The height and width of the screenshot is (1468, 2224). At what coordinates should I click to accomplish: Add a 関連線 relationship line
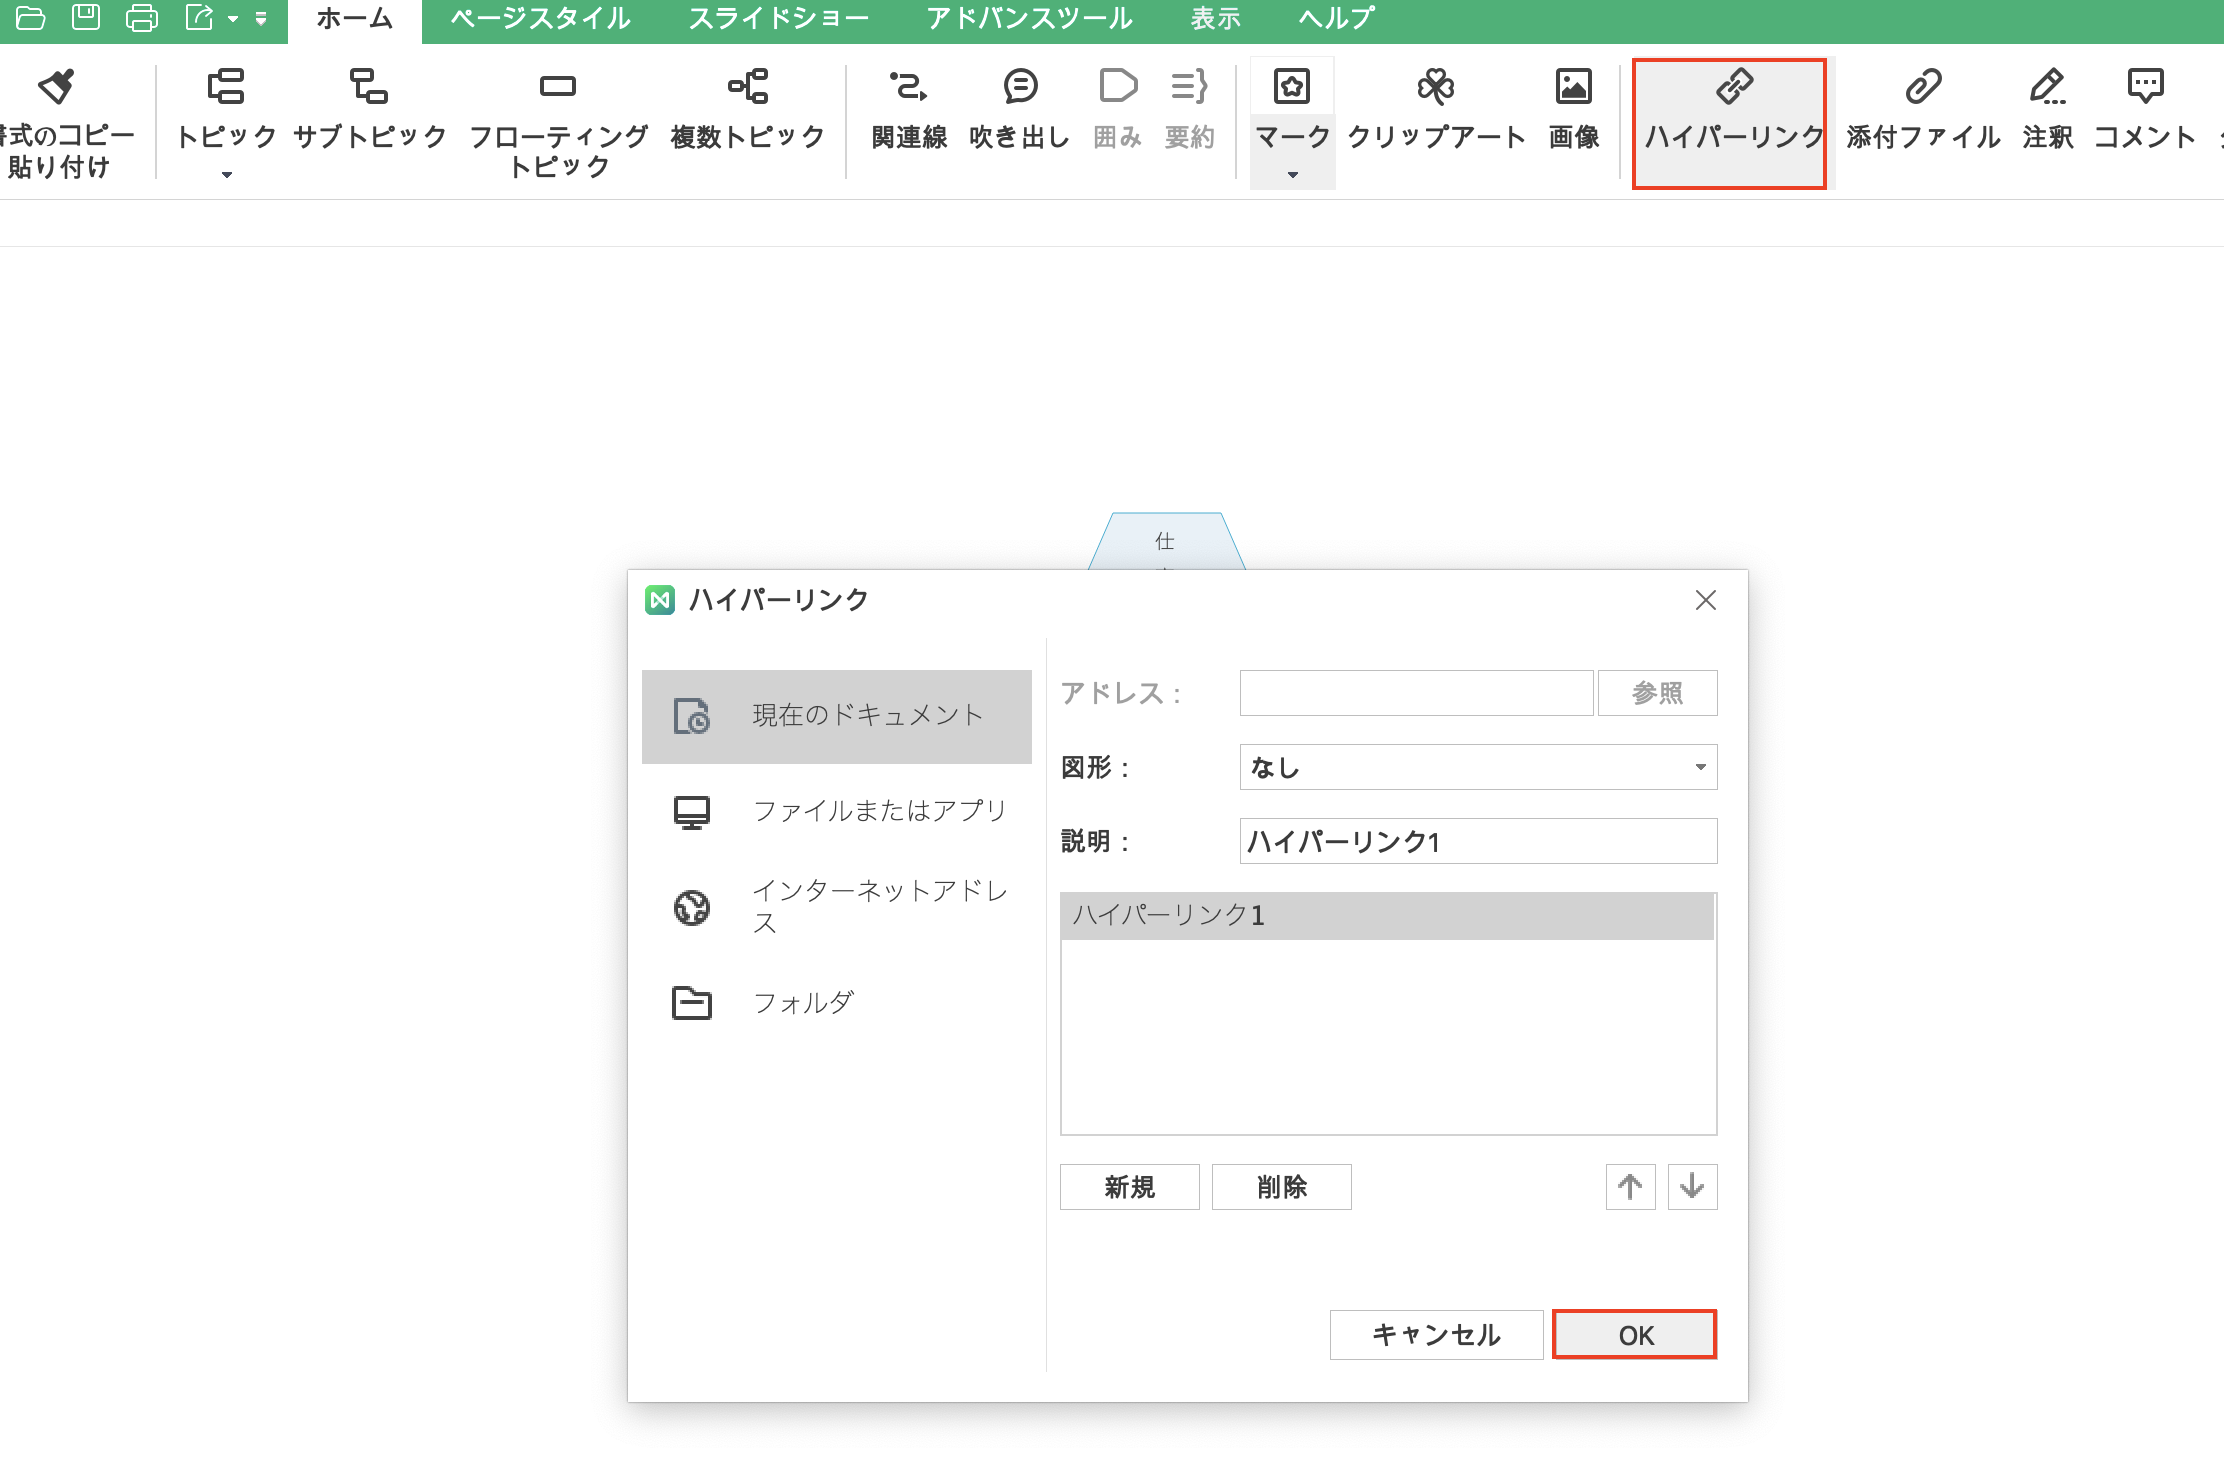[x=909, y=108]
